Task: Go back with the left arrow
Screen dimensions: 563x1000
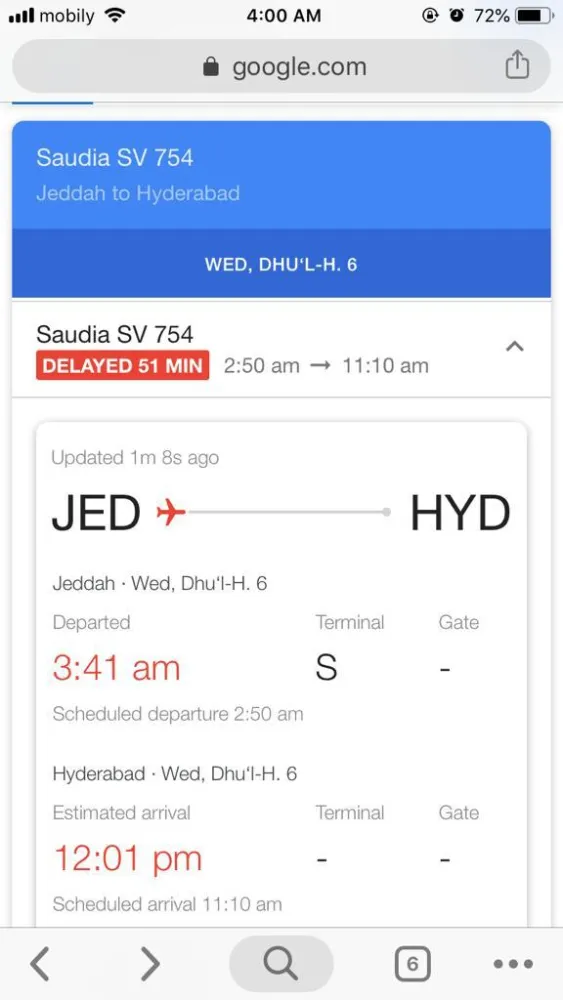Action: click(40, 964)
